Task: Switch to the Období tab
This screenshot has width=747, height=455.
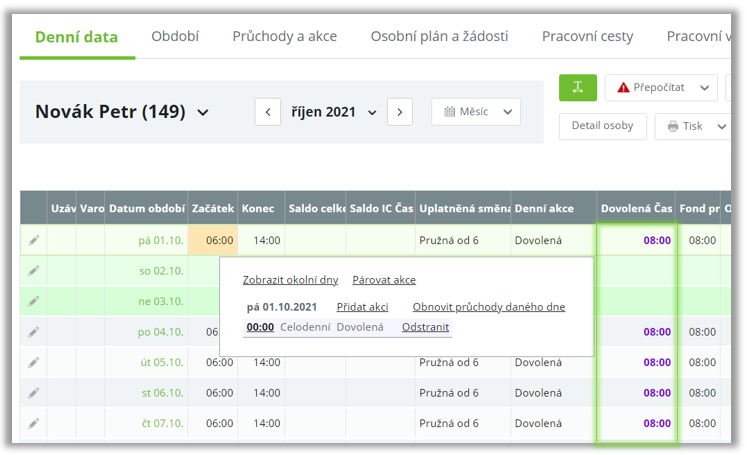Action: click(175, 36)
